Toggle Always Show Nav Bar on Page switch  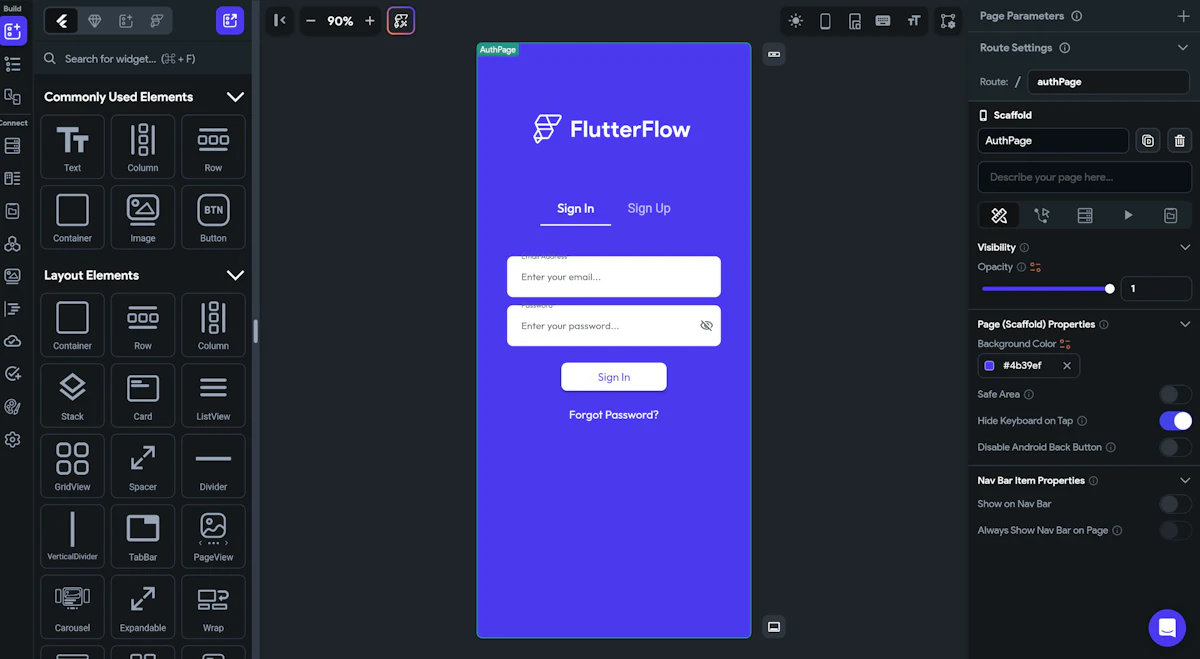pos(1175,531)
